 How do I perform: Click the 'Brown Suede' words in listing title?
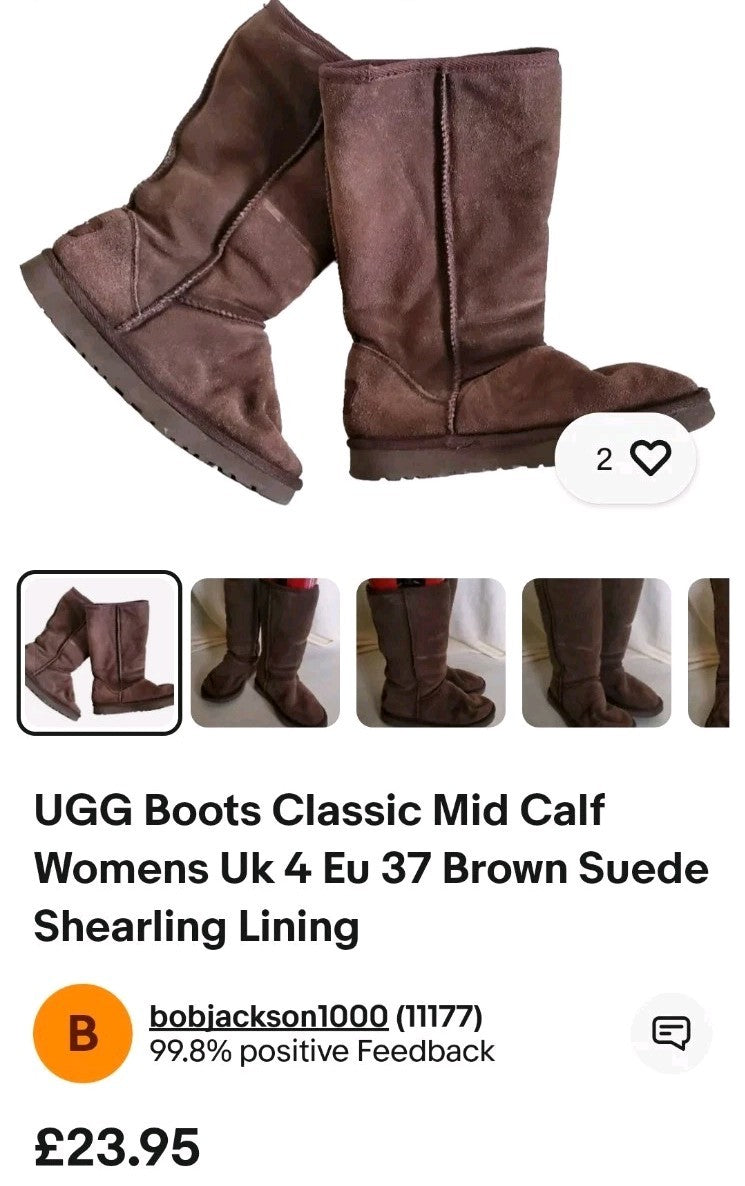tap(576, 868)
